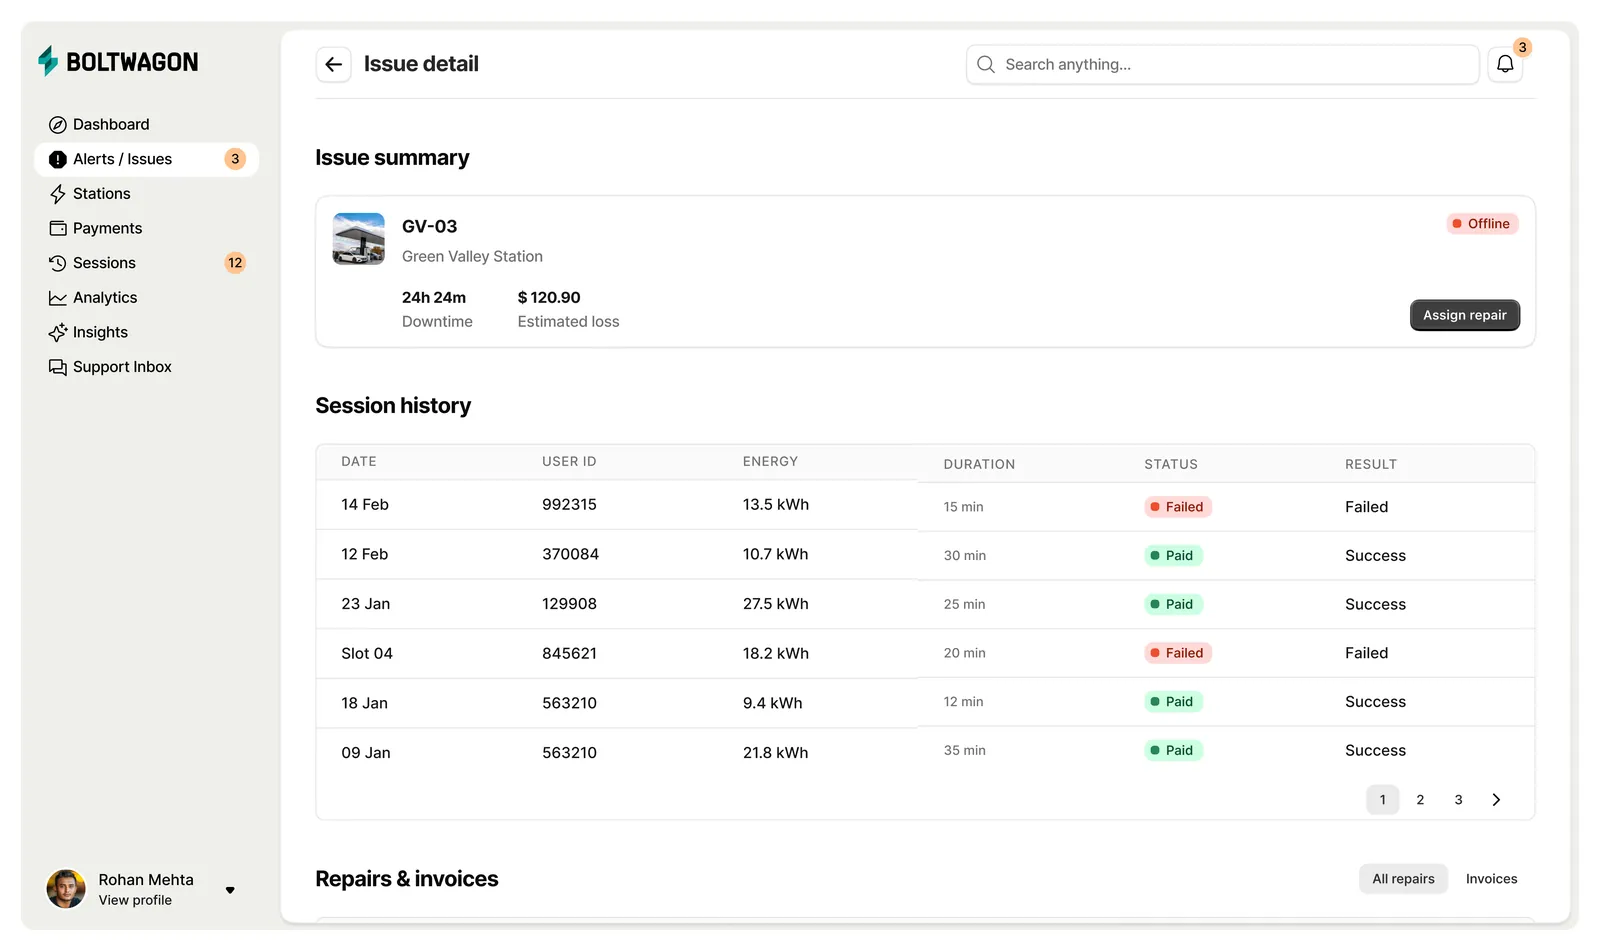Expand the Rohan Mehta profile dropdown

(230, 890)
